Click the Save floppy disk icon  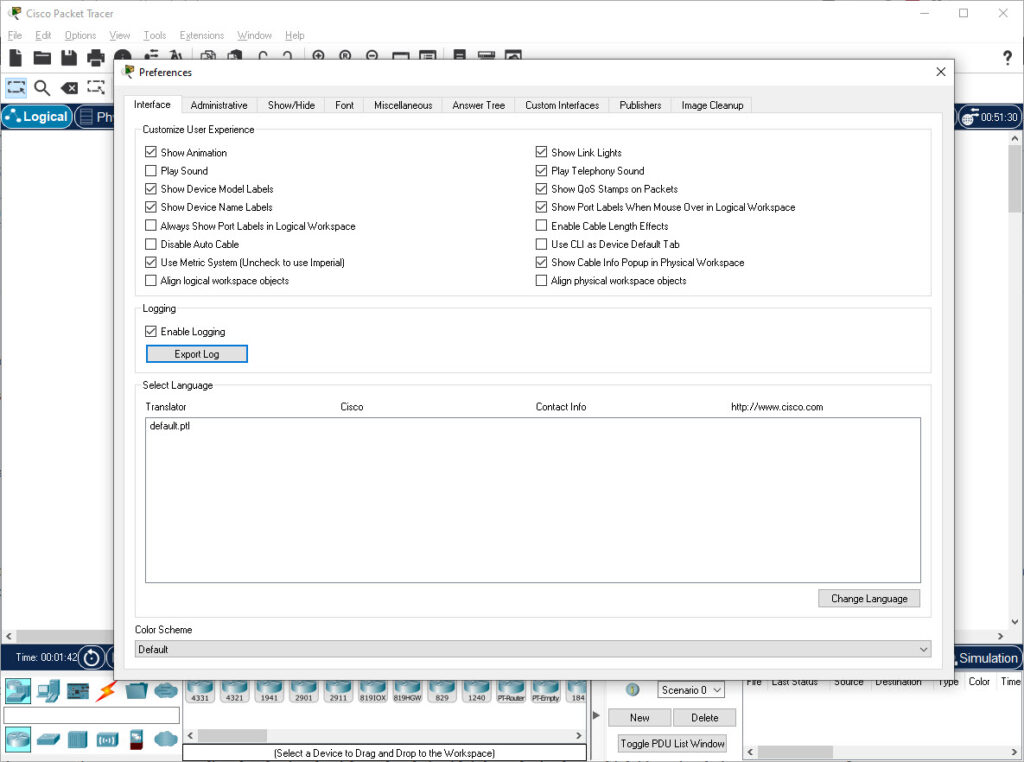click(69, 57)
